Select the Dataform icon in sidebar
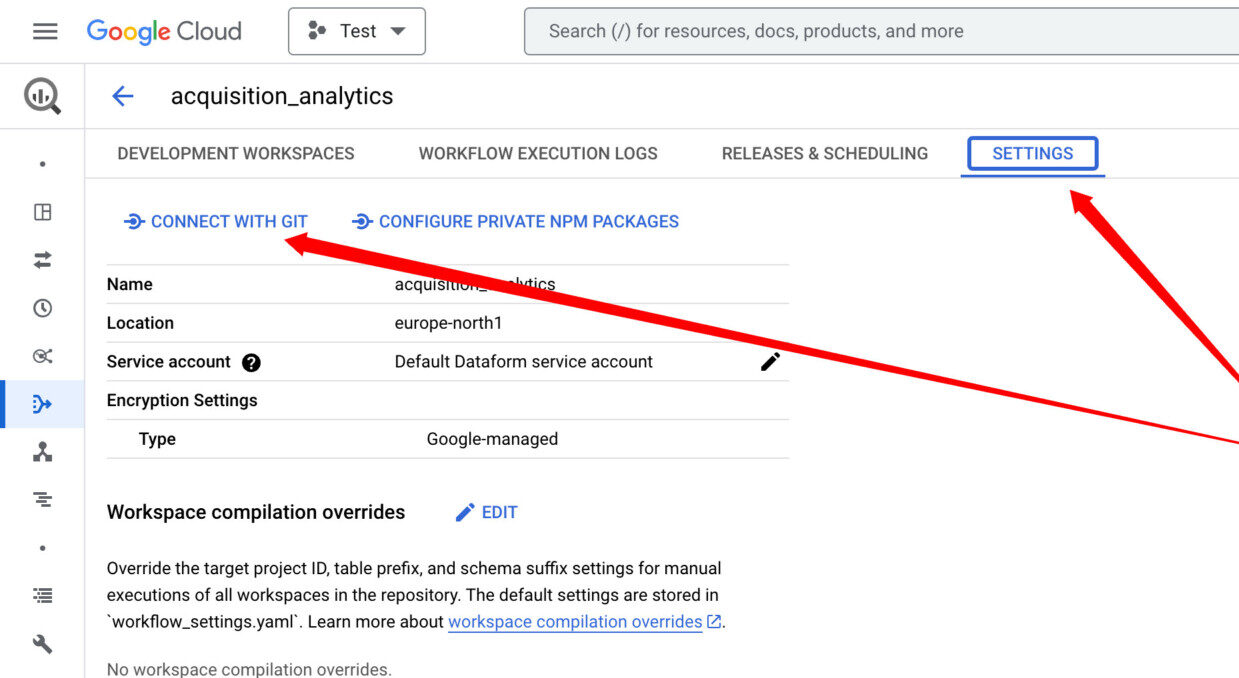This screenshot has width=1239, height=678. pos(42,404)
